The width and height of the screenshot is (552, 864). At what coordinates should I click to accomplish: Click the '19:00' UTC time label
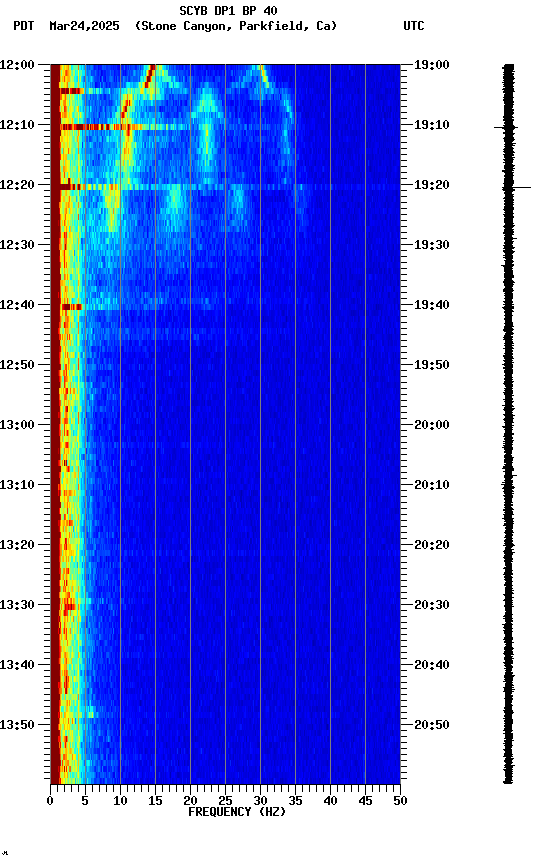pos(432,65)
